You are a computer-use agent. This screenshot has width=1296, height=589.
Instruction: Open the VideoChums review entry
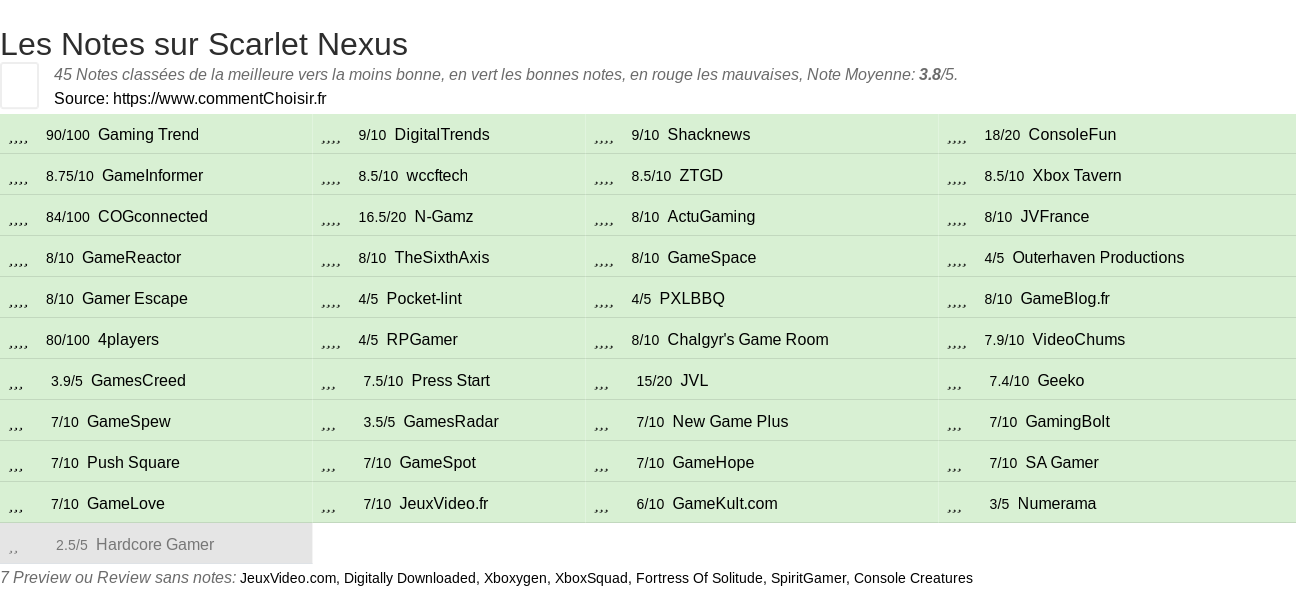[x=1079, y=340]
